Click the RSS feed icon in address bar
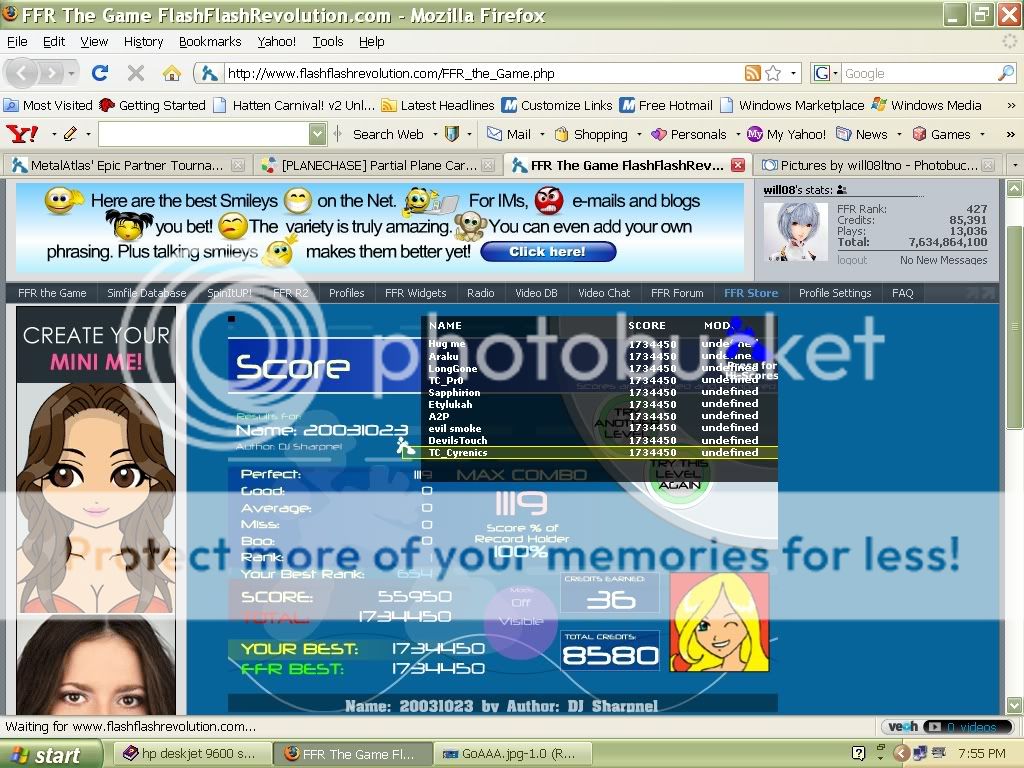Image resolution: width=1024 pixels, height=768 pixels. click(x=752, y=73)
